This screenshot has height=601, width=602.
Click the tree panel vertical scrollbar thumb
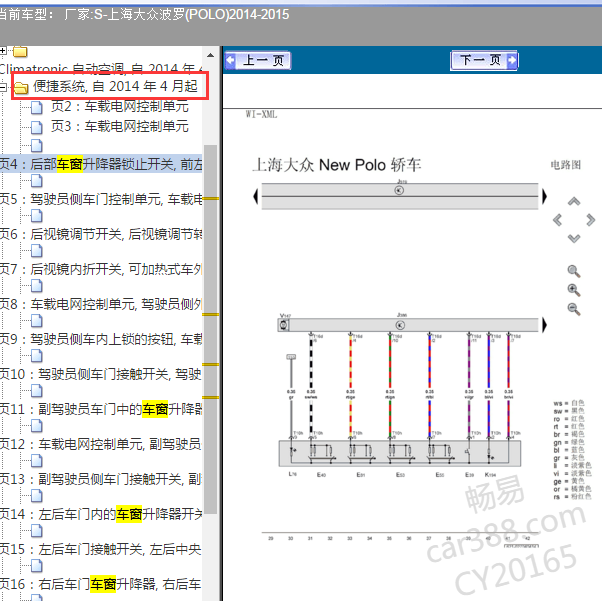click(x=210, y=329)
